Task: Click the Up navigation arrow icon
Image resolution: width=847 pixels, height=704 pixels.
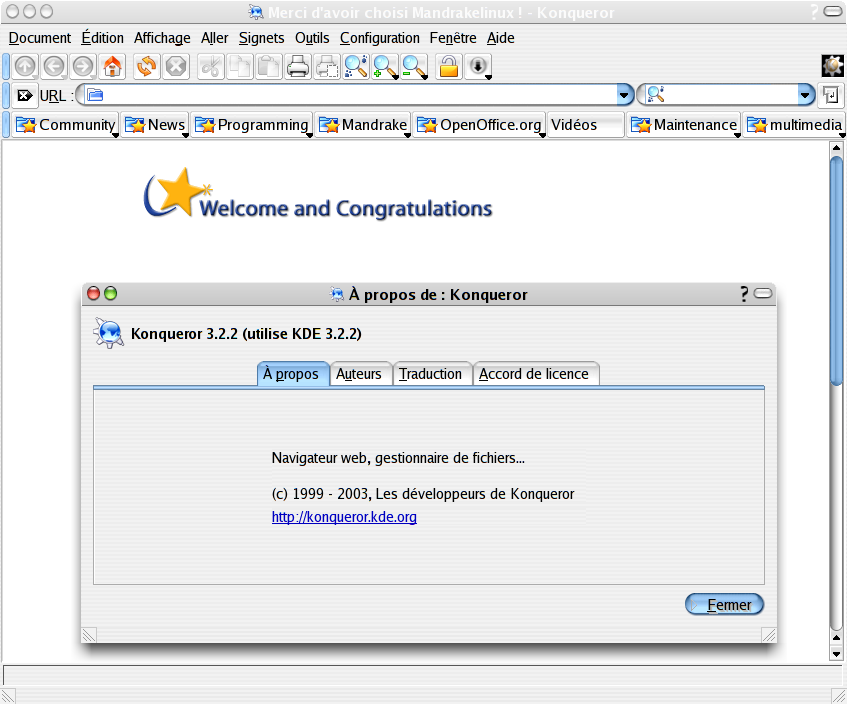Action: point(25,66)
